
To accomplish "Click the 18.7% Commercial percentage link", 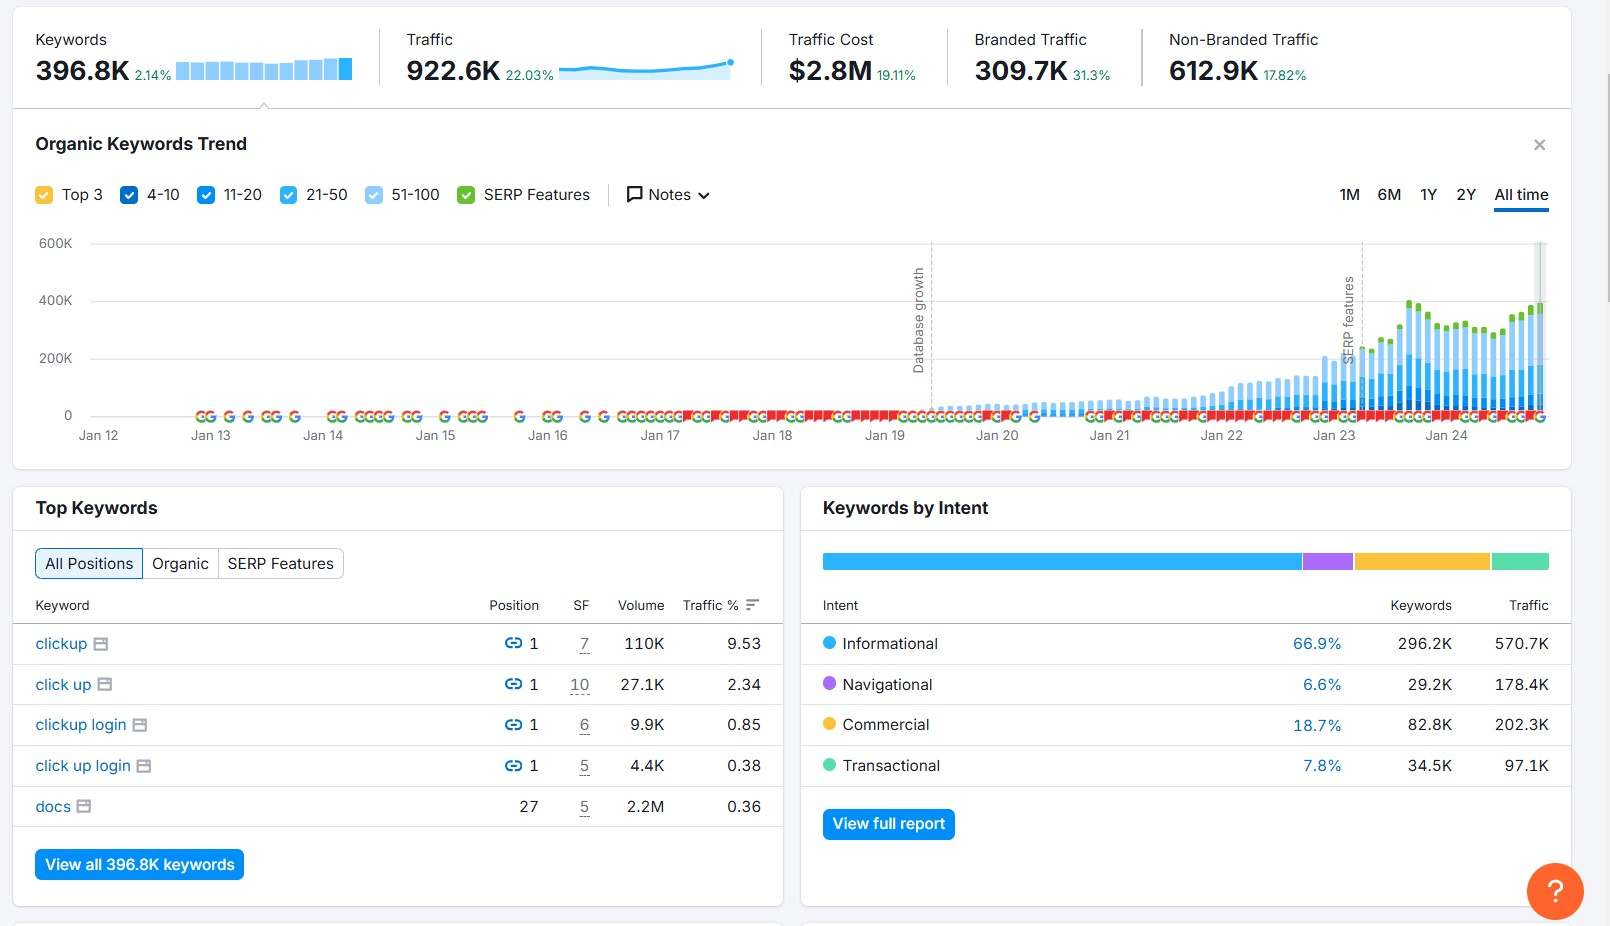I will [1317, 725].
